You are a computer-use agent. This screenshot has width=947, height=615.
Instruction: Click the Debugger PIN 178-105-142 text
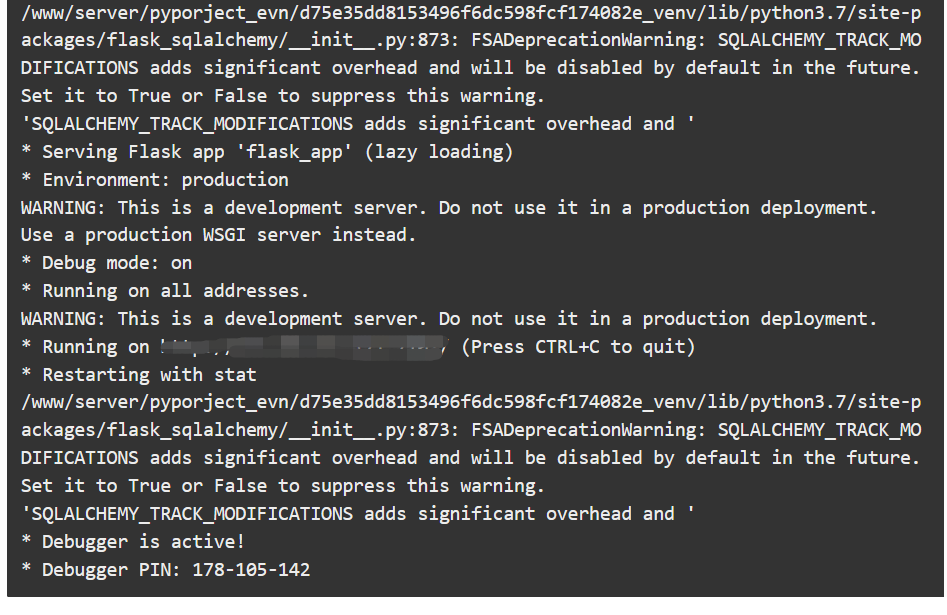165,570
